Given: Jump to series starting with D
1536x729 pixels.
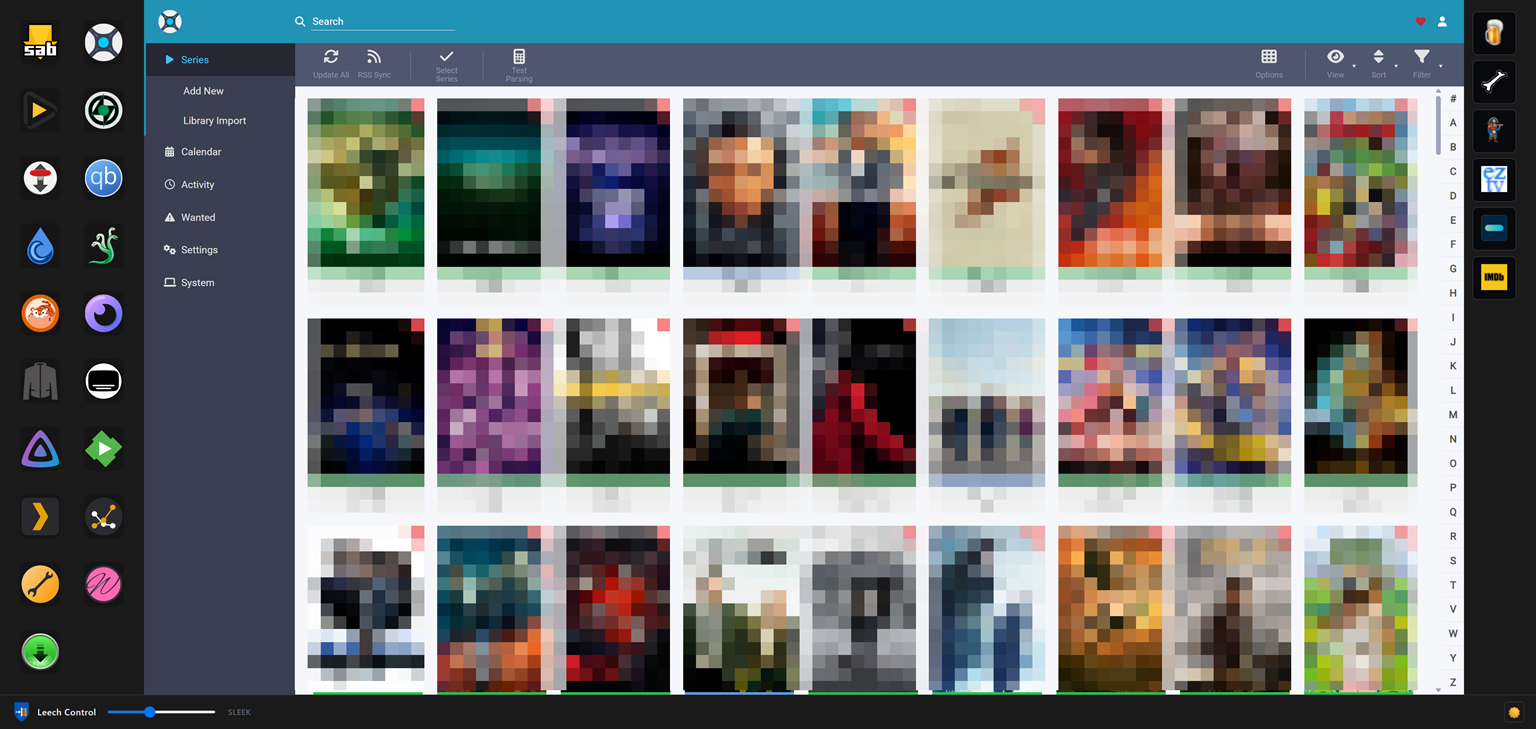Looking at the screenshot, I should [x=1453, y=196].
